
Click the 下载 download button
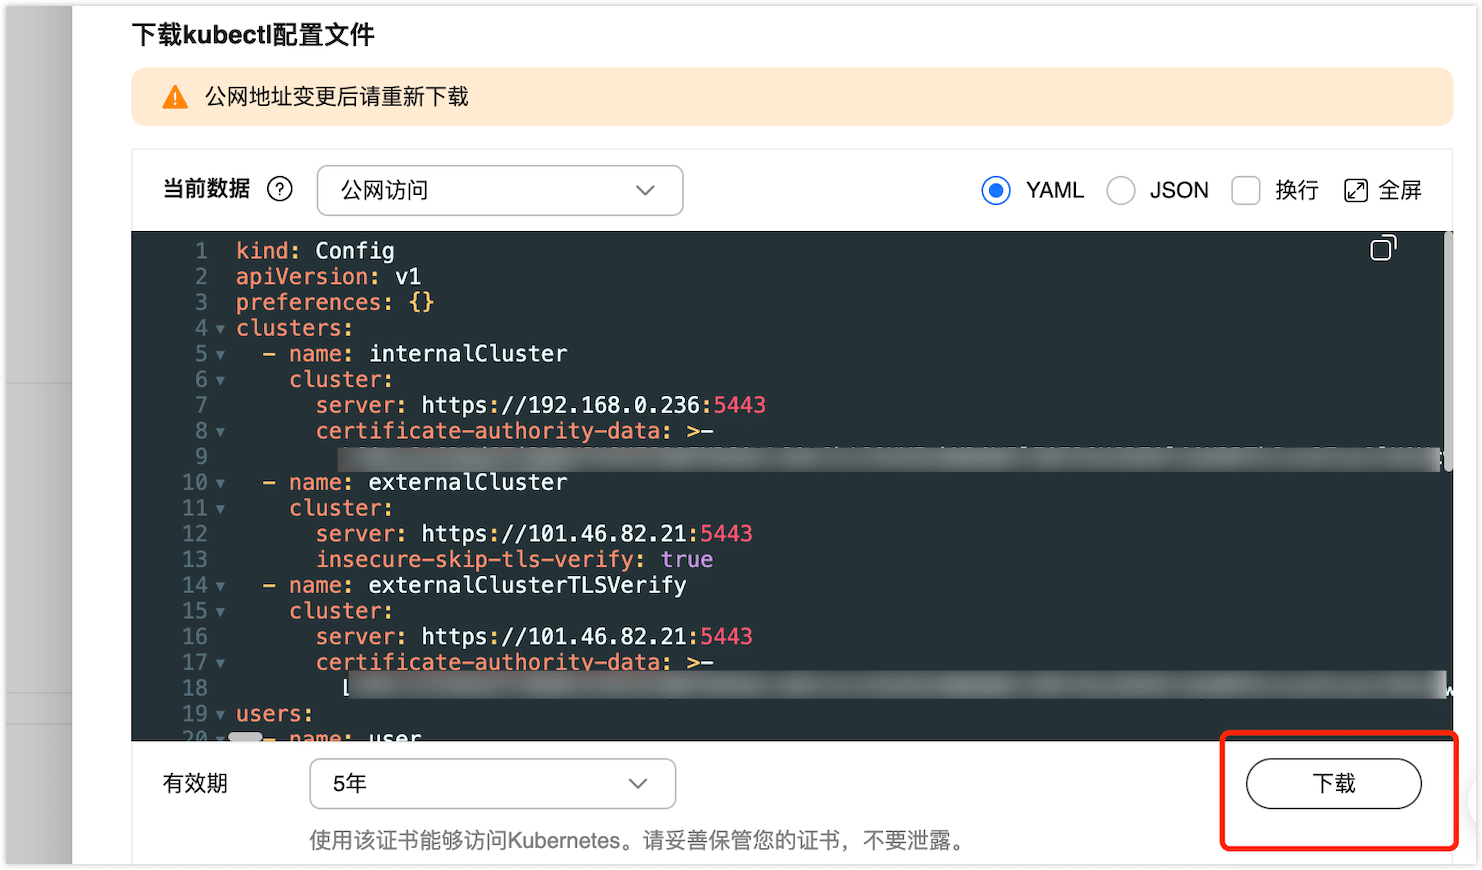pyautogui.click(x=1333, y=784)
